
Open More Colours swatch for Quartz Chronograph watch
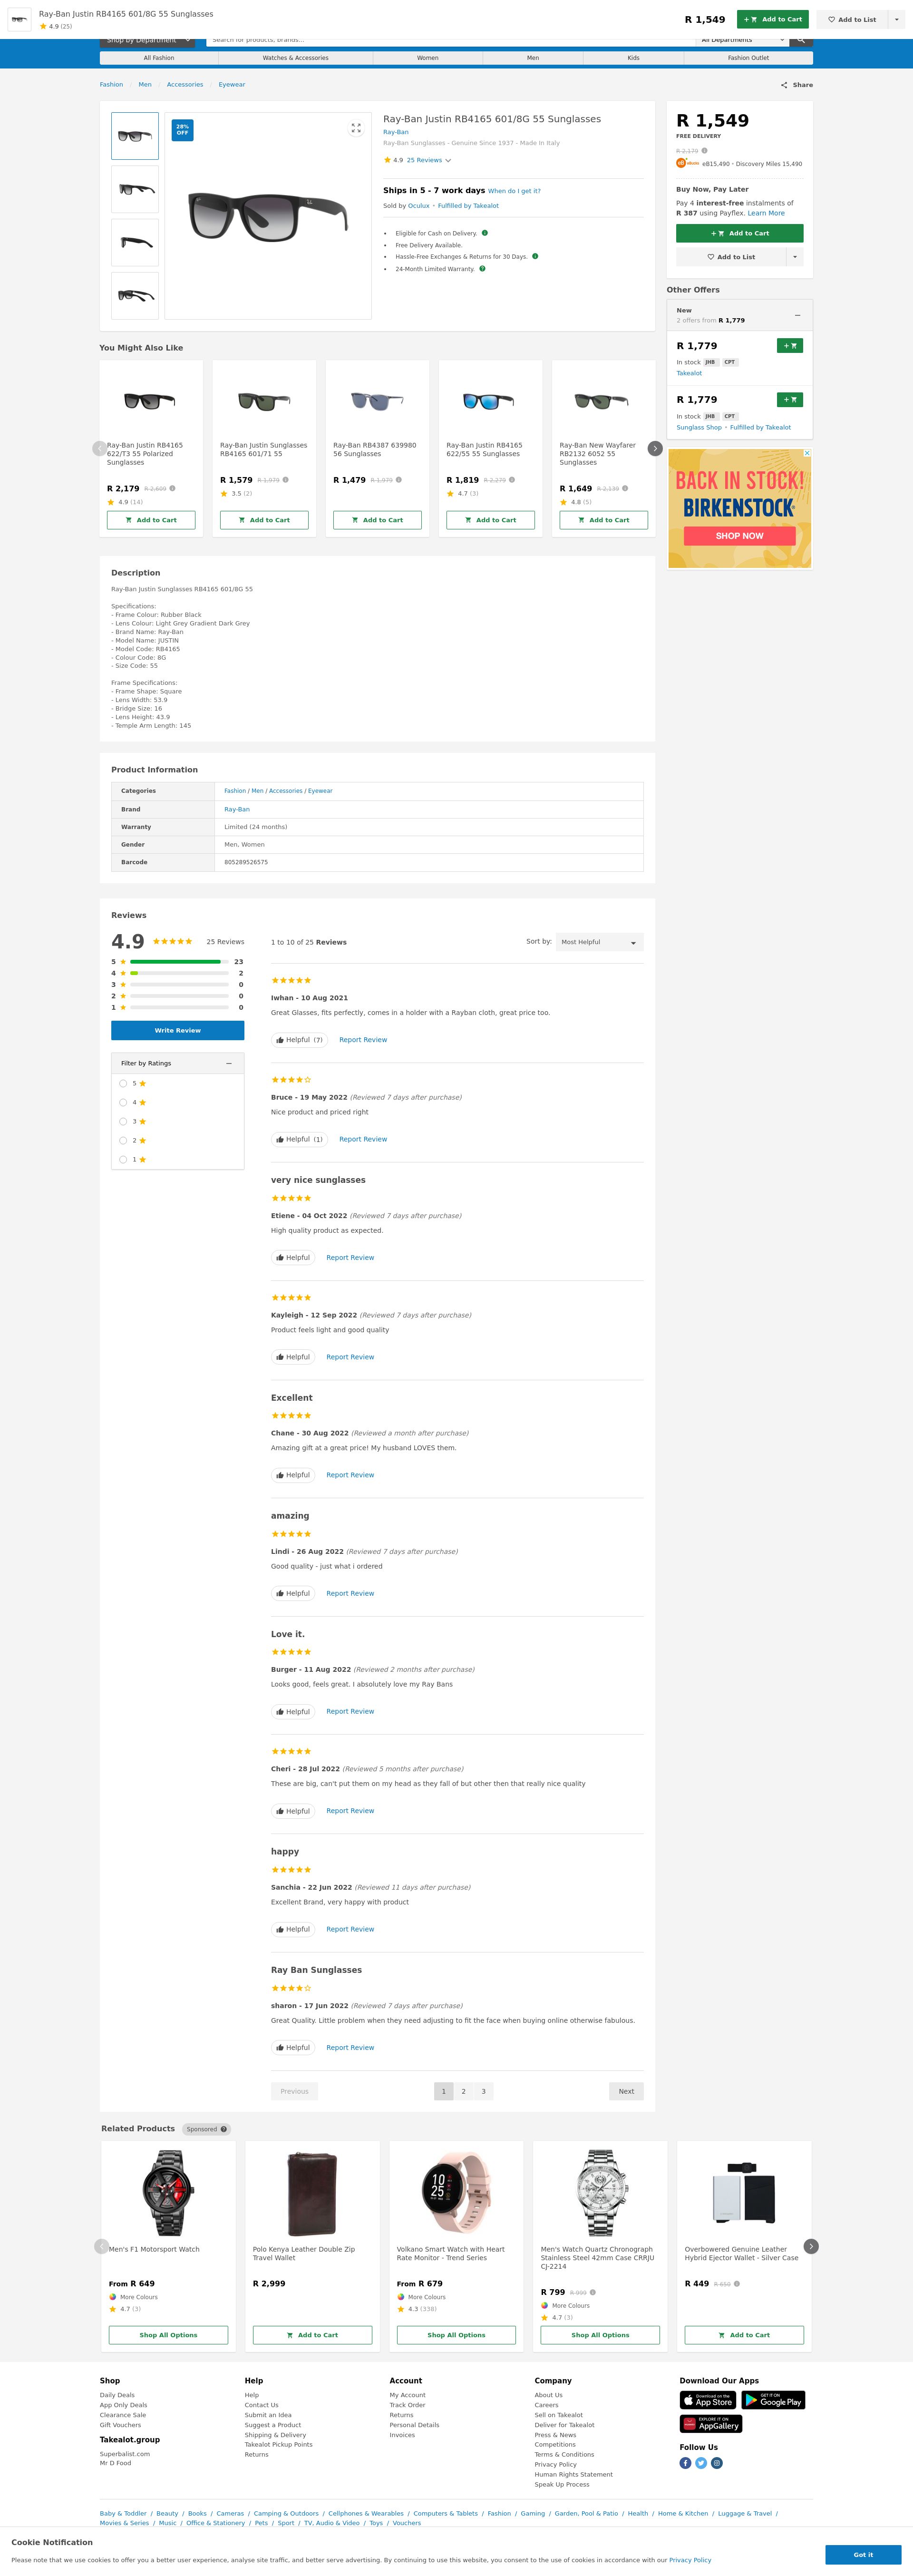(x=545, y=2305)
